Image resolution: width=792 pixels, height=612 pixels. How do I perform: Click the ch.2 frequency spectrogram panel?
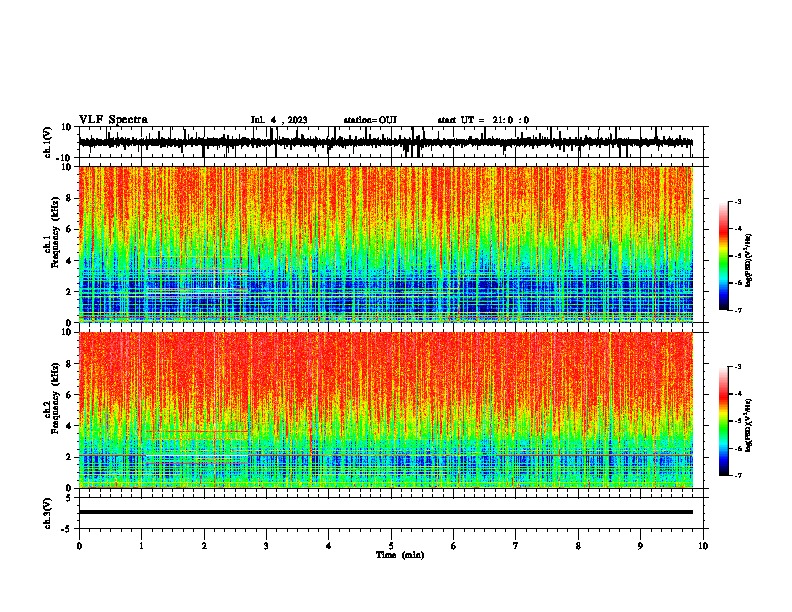pos(386,410)
